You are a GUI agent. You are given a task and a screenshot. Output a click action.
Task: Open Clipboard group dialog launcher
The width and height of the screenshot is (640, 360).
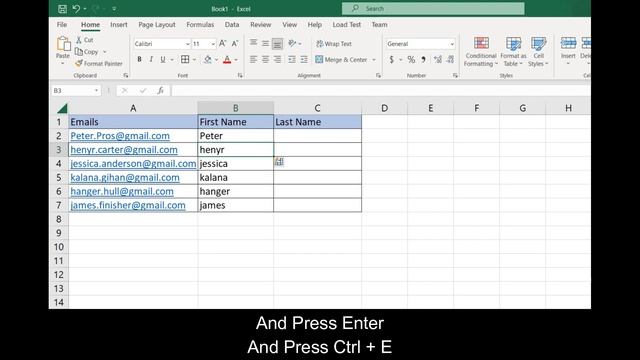pyautogui.click(x=126, y=76)
